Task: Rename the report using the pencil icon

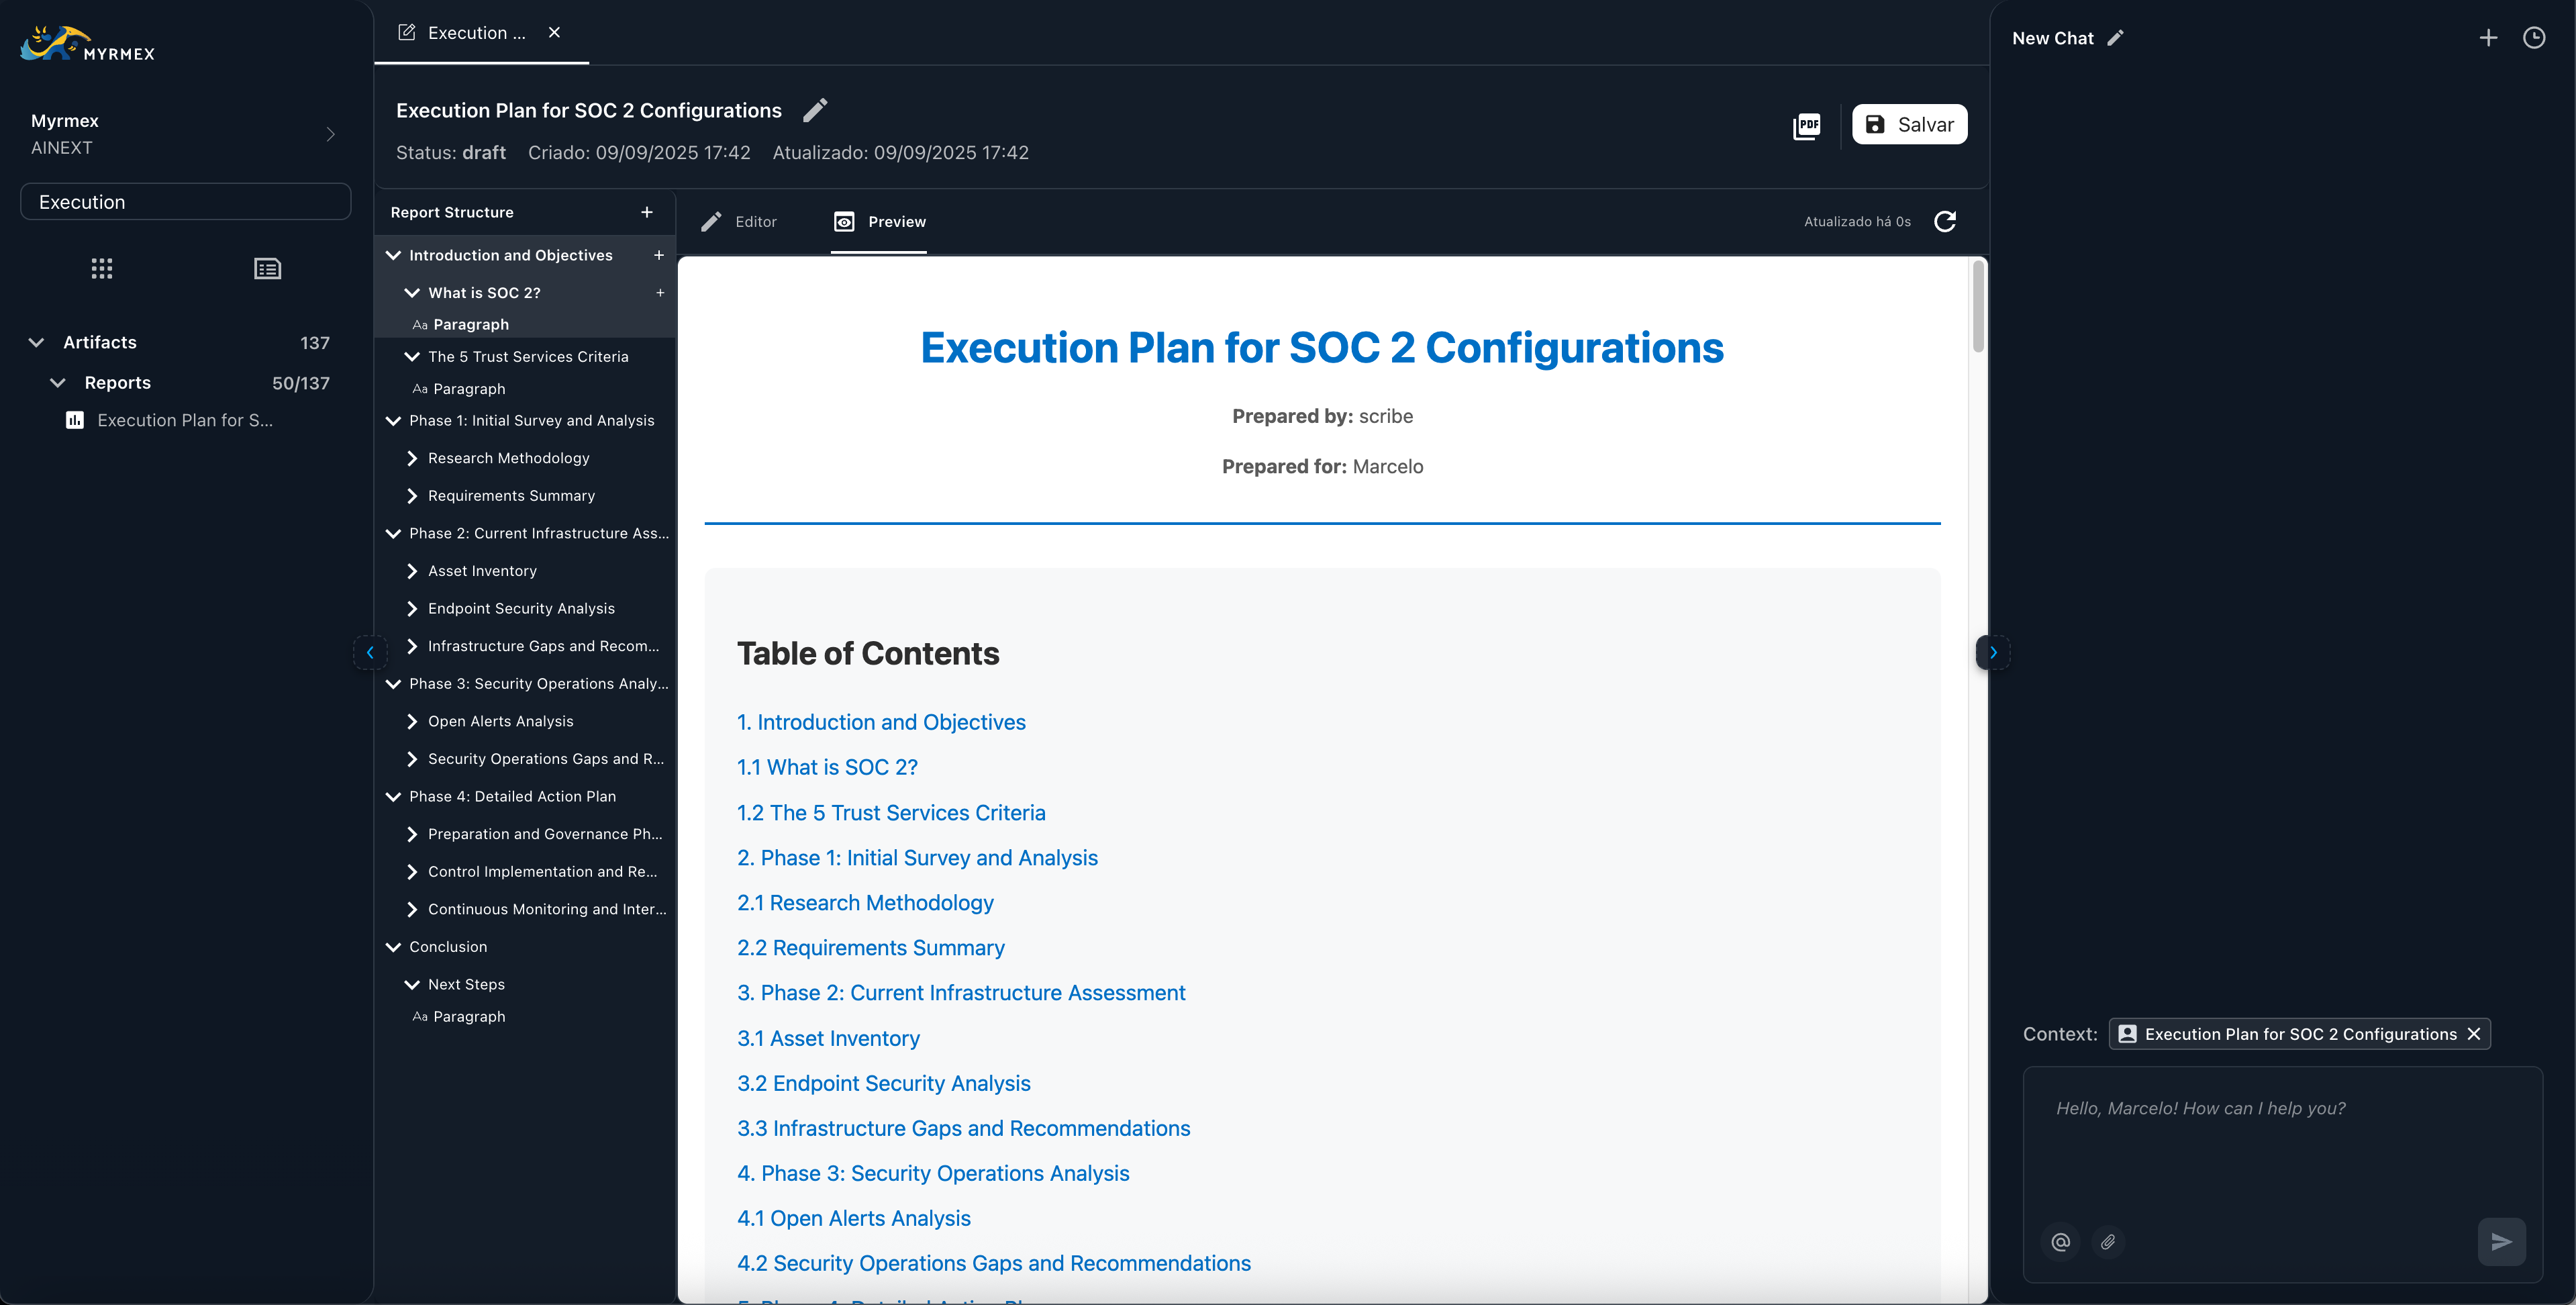Action: [815, 110]
